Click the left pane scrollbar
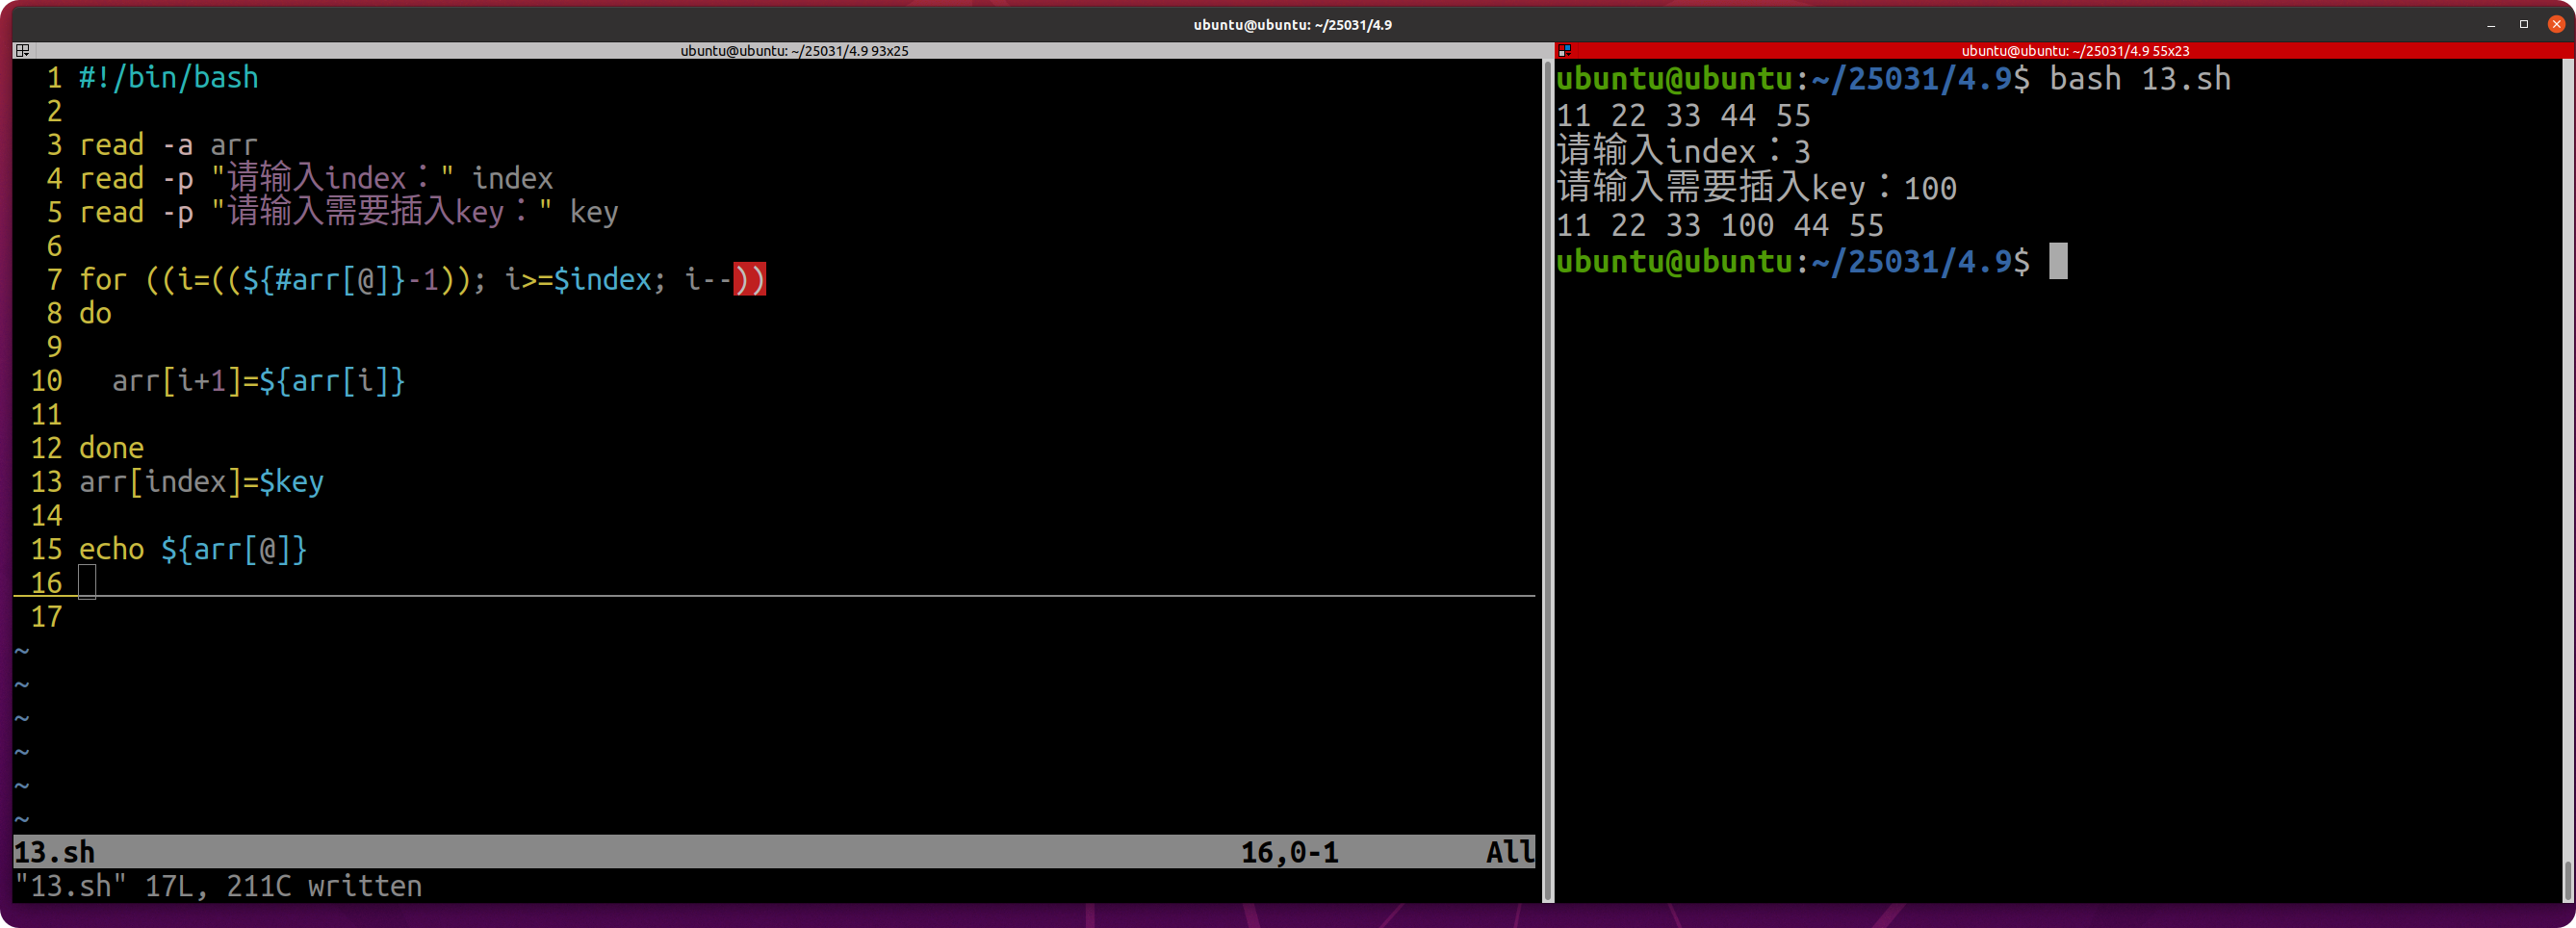The width and height of the screenshot is (2576, 928). pyautogui.click(x=1547, y=480)
